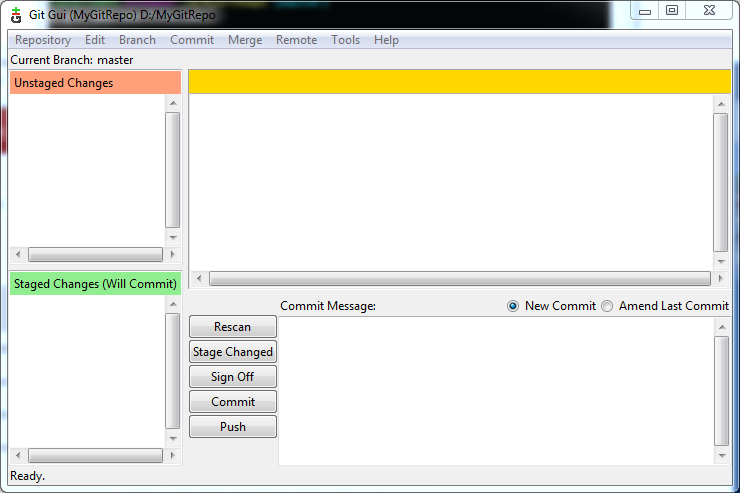The image size is (740, 493).
Task: Open the Remote menu
Action: 296,40
